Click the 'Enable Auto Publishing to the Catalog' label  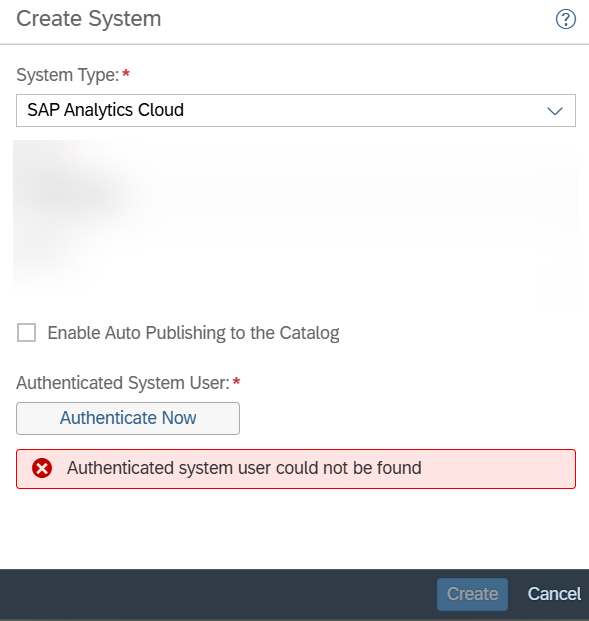pyautogui.click(x=193, y=333)
